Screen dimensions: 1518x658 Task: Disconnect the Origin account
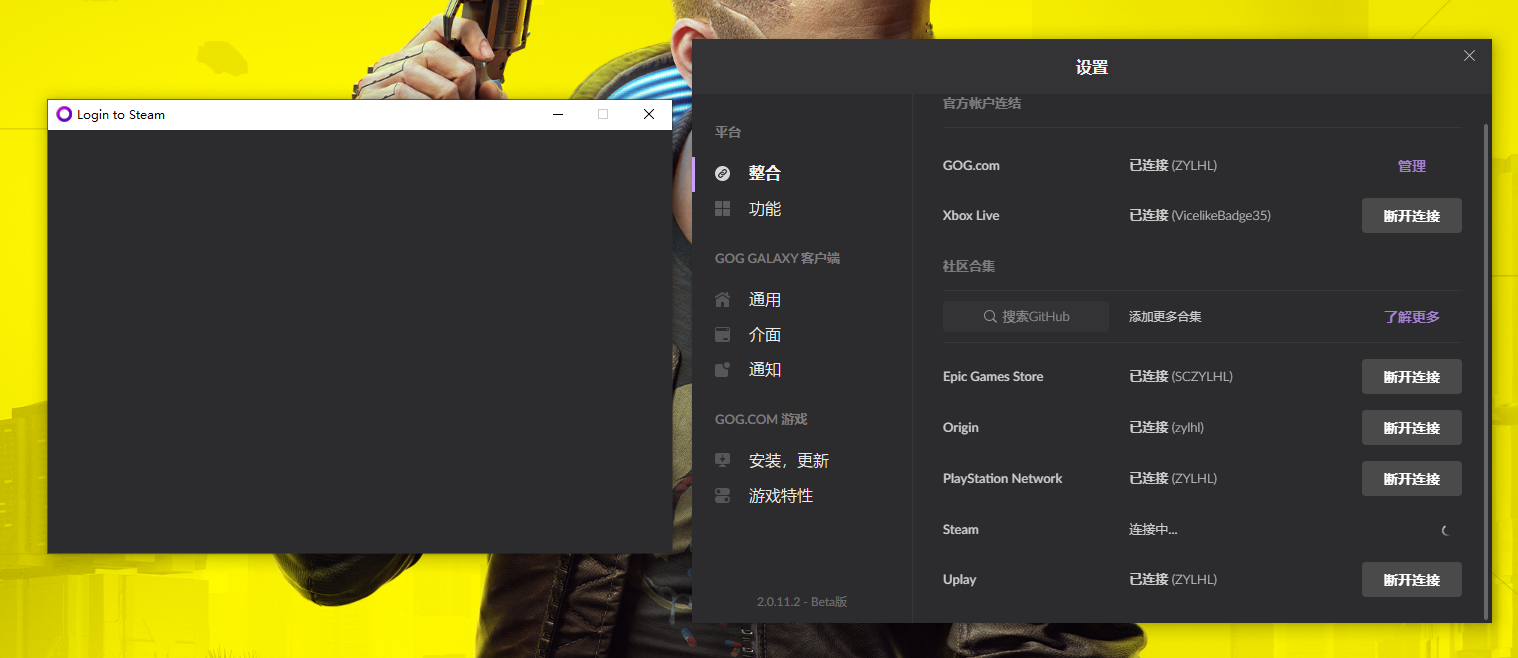(x=1412, y=428)
